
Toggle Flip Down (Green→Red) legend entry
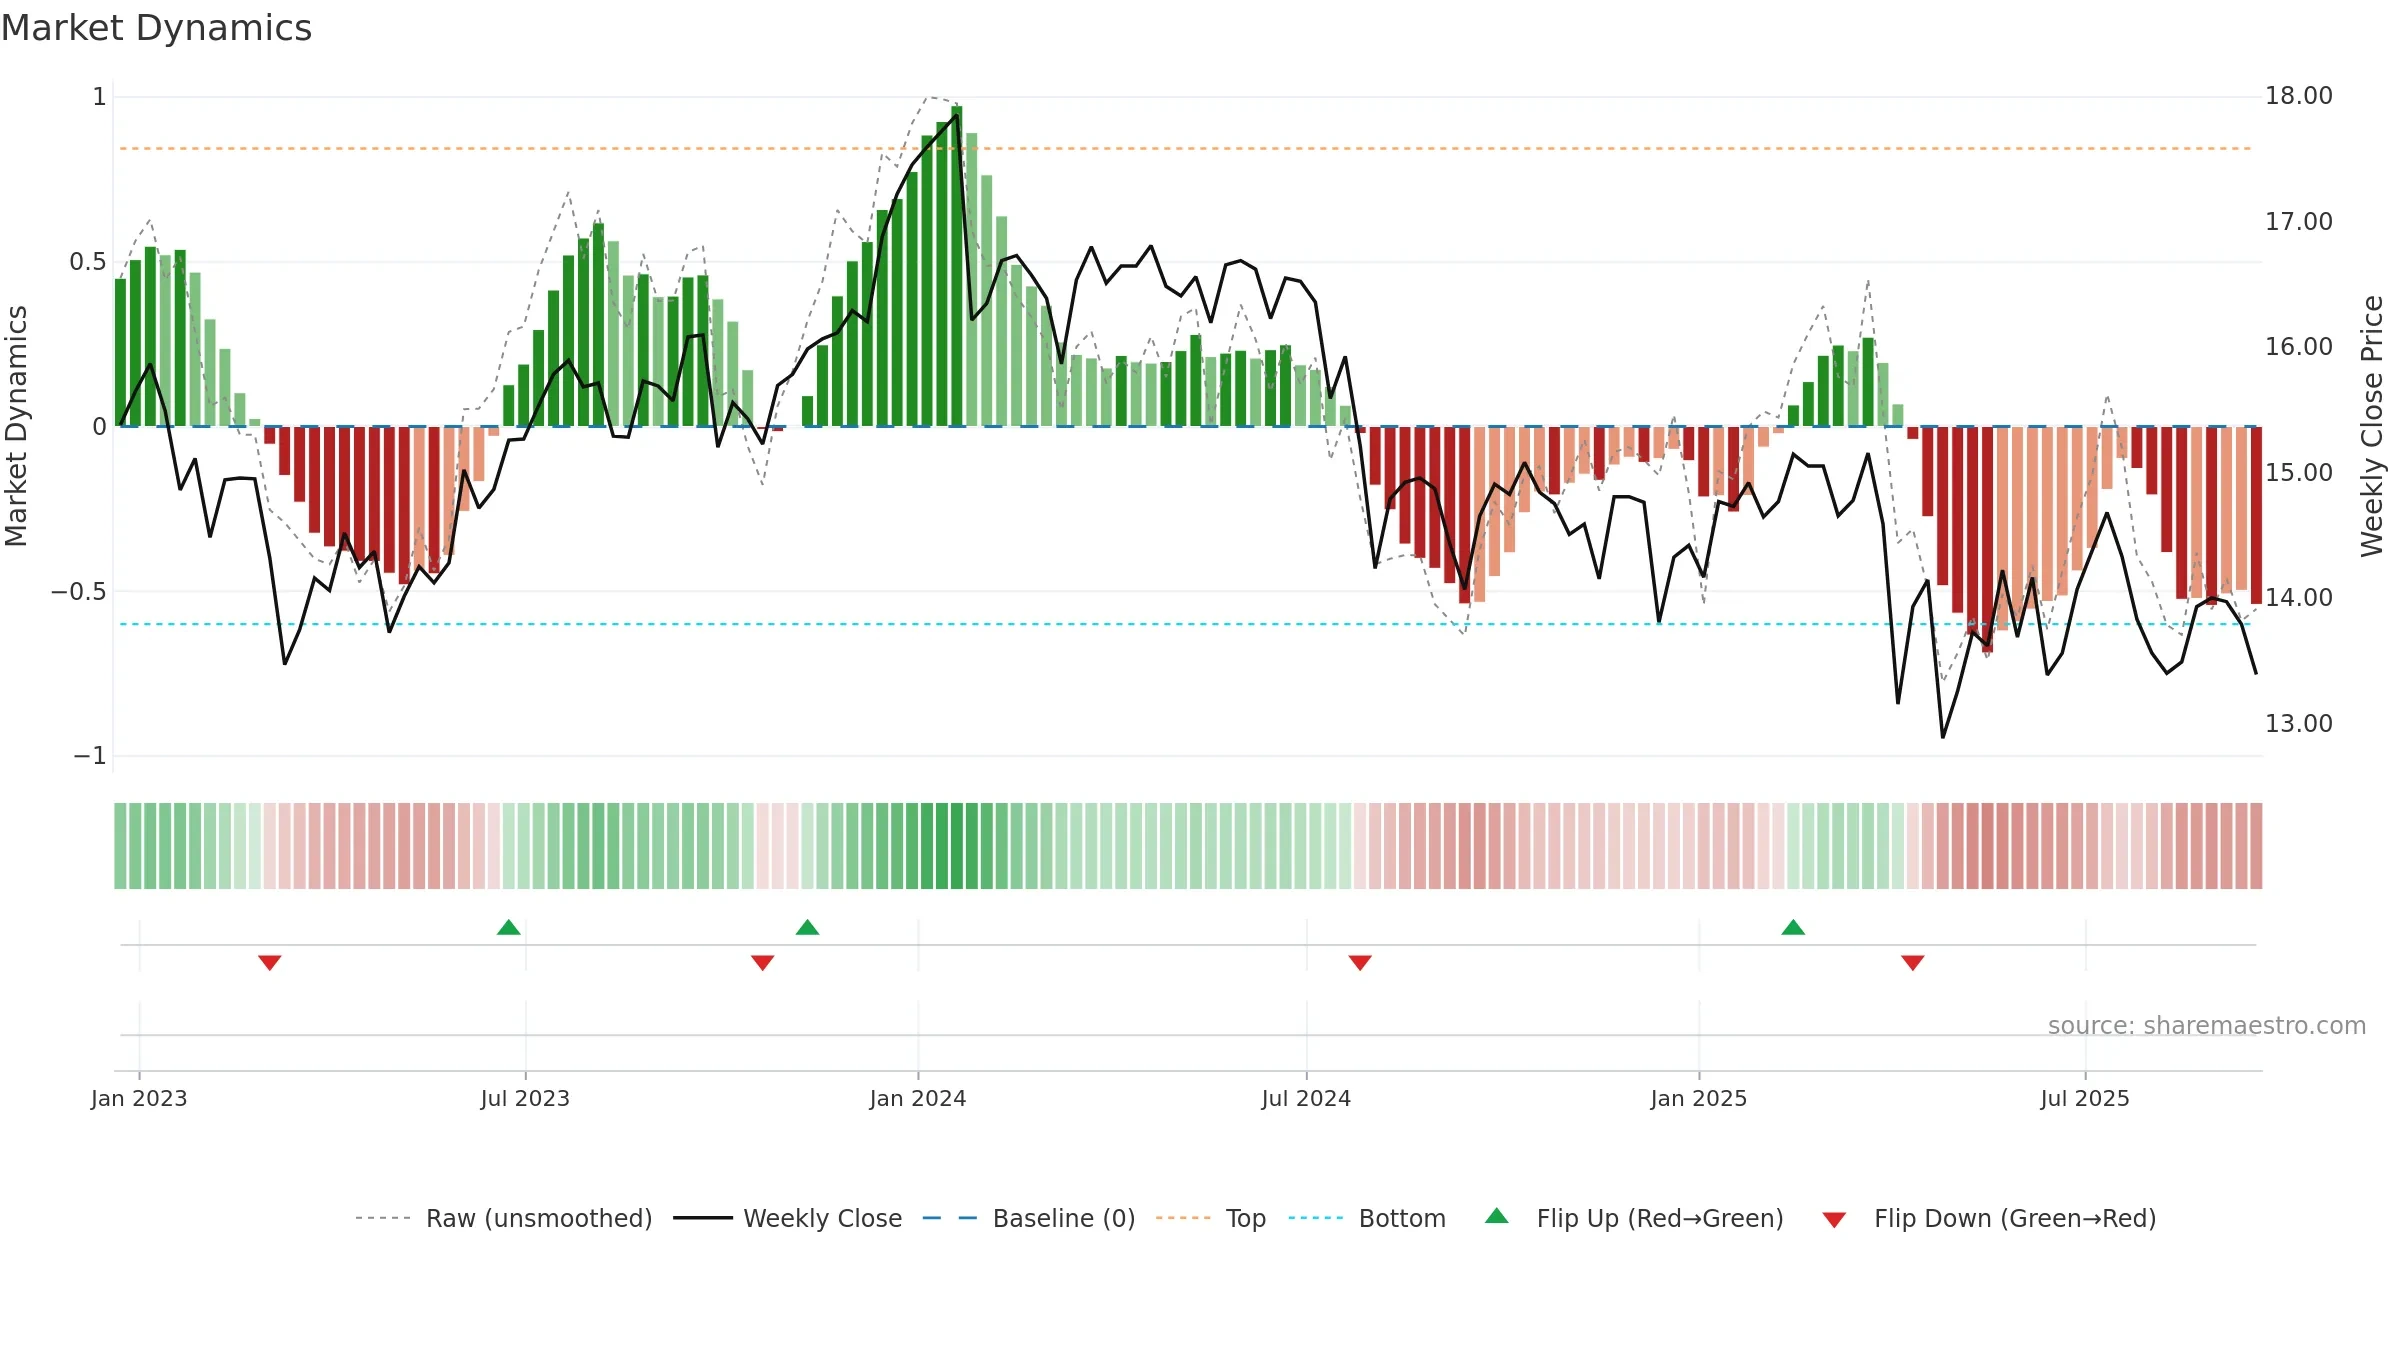pos(1989,1218)
